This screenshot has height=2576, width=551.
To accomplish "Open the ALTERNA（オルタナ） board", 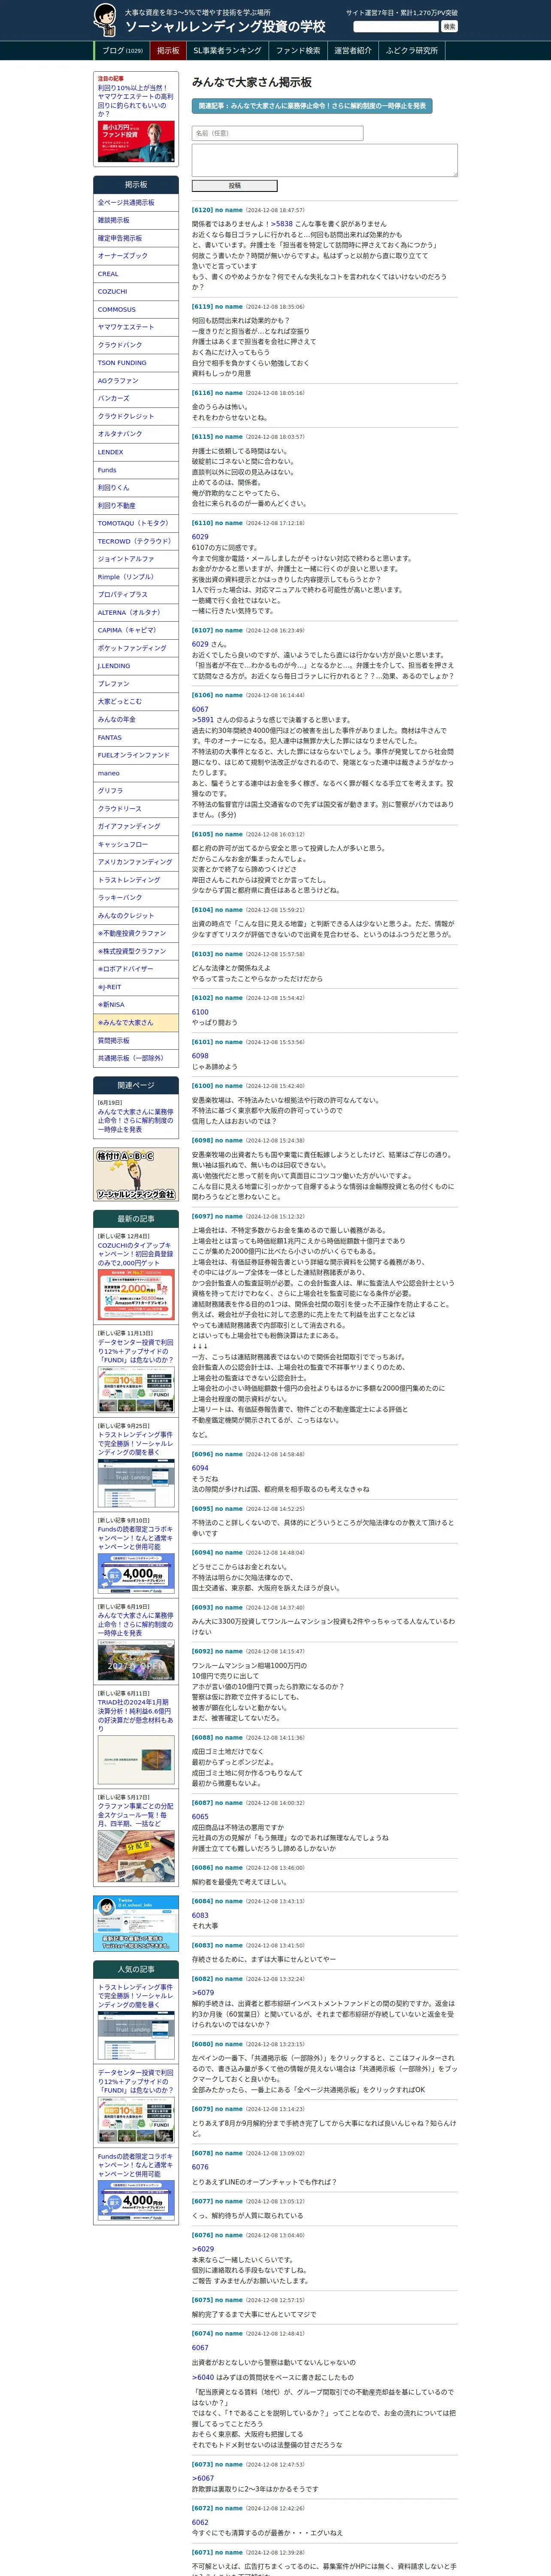I will [x=136, y=613].
